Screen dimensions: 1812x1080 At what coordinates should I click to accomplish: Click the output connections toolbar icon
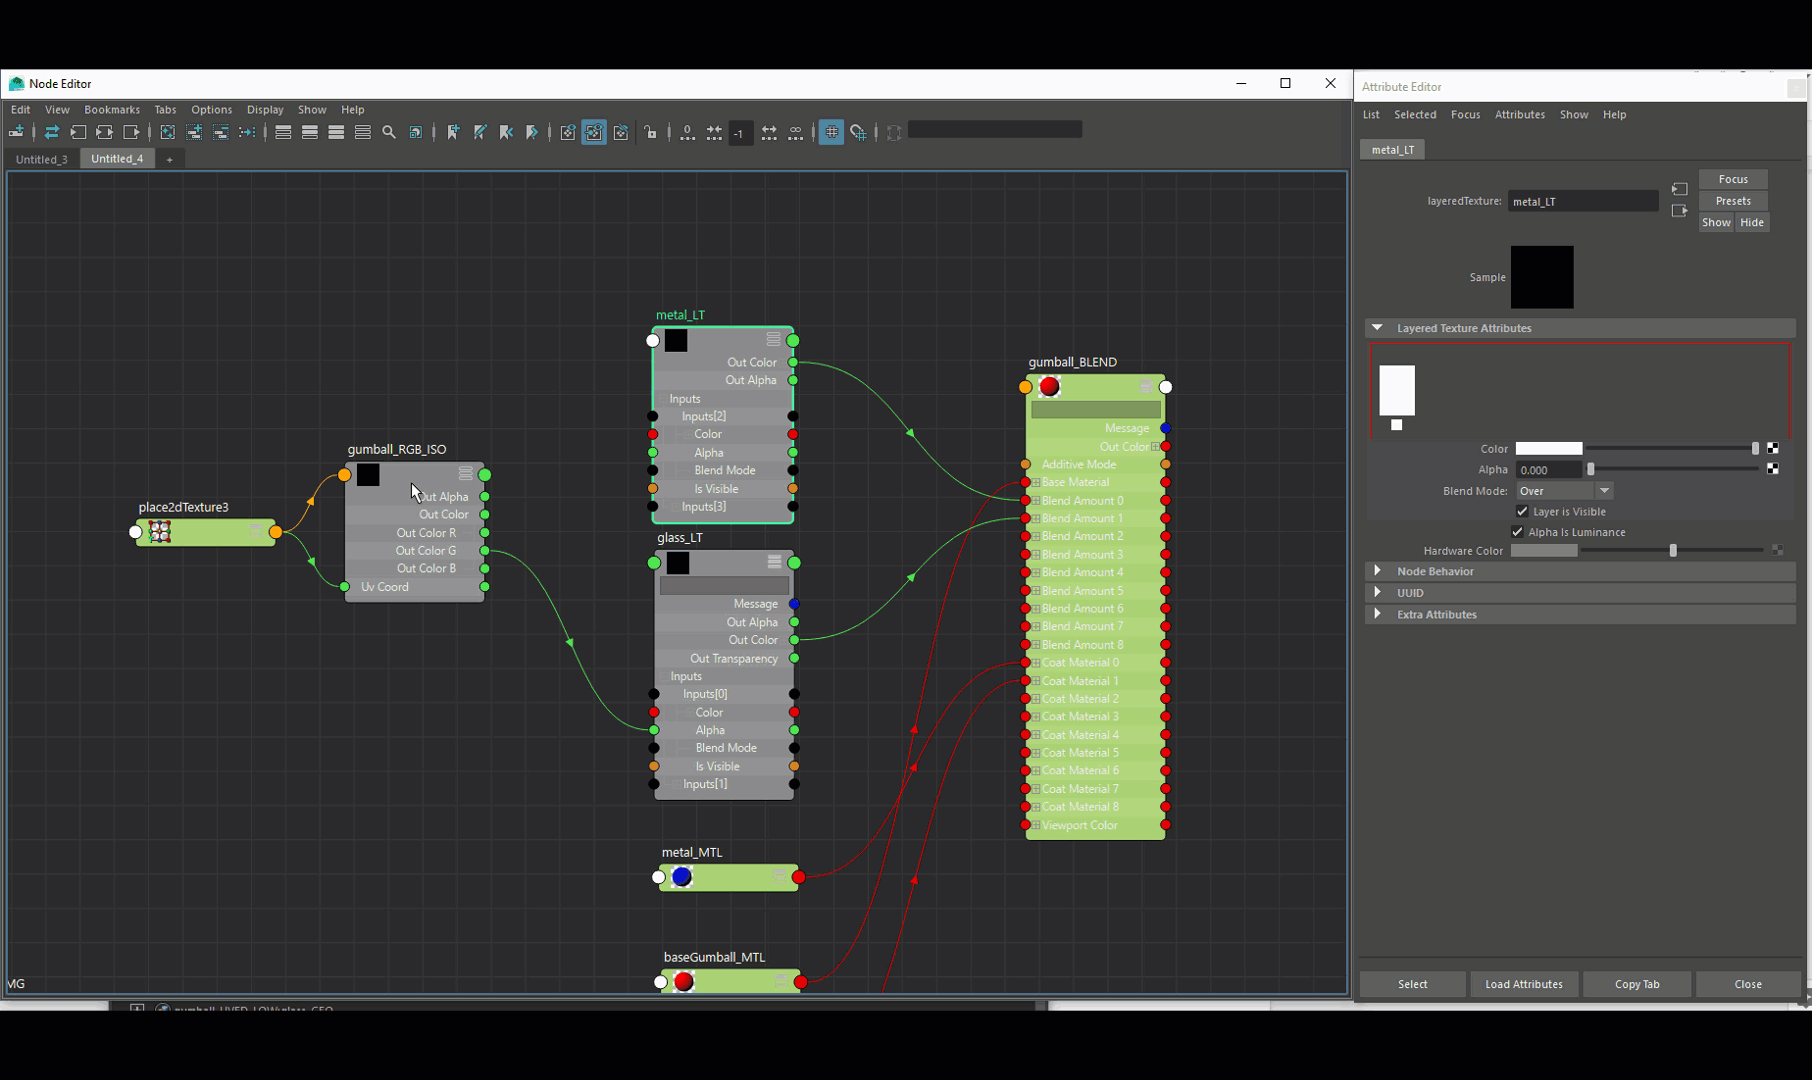click(x=131, y=132)
